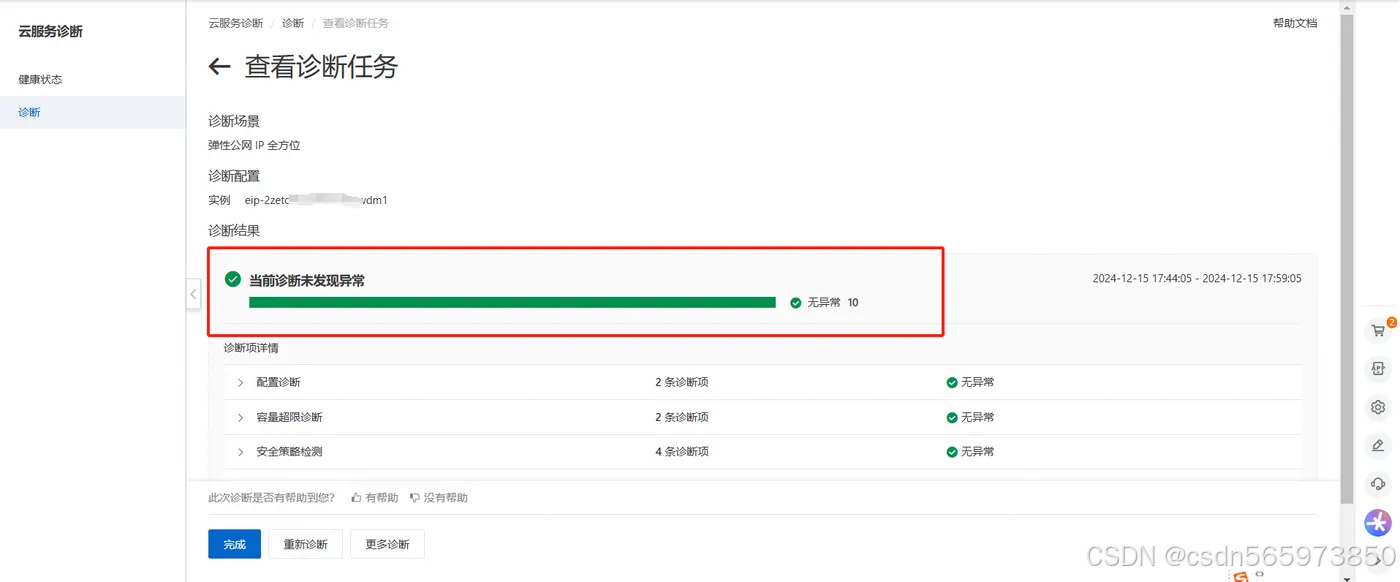Viewport: 1400px width, 582px height.
Task: Click the API debug icon below the cart
Action: click(1378, 369)
